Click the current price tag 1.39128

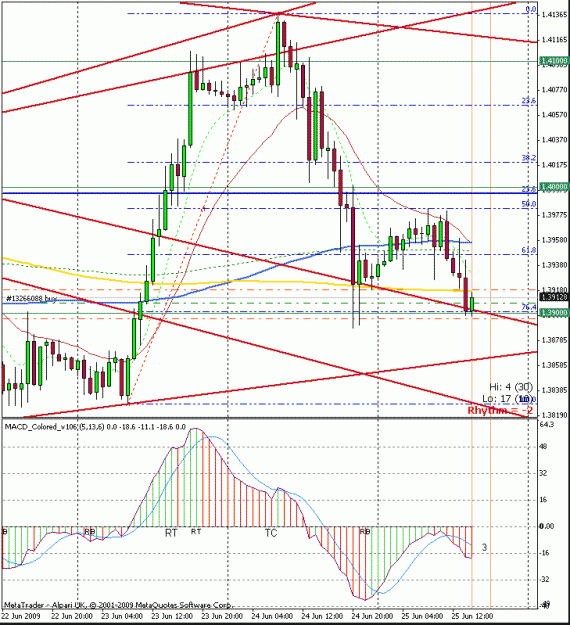click(554, 297)
